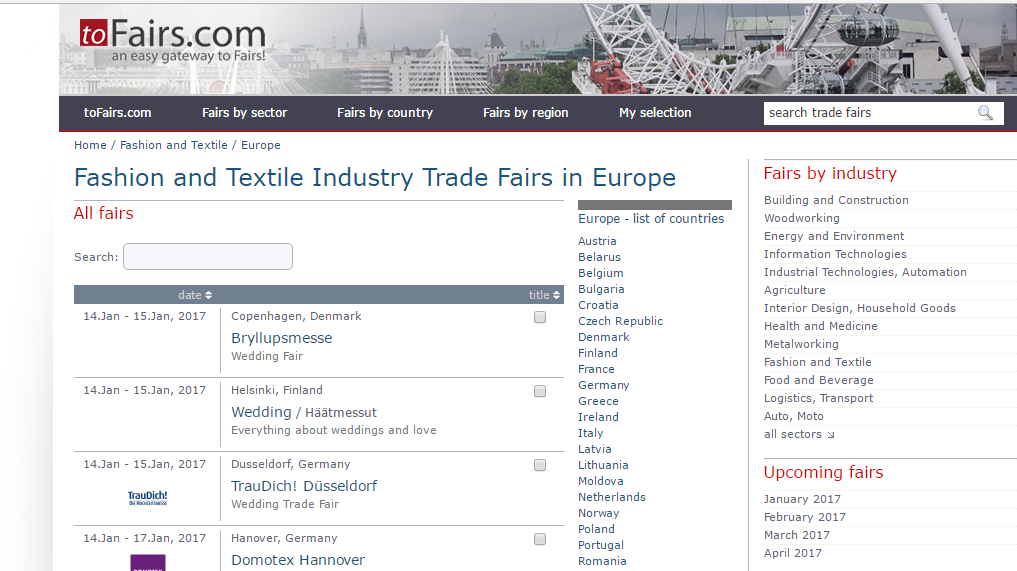Select Romania in country list
The width and height of the screenshot is (1017, 571).
(602, 561)
